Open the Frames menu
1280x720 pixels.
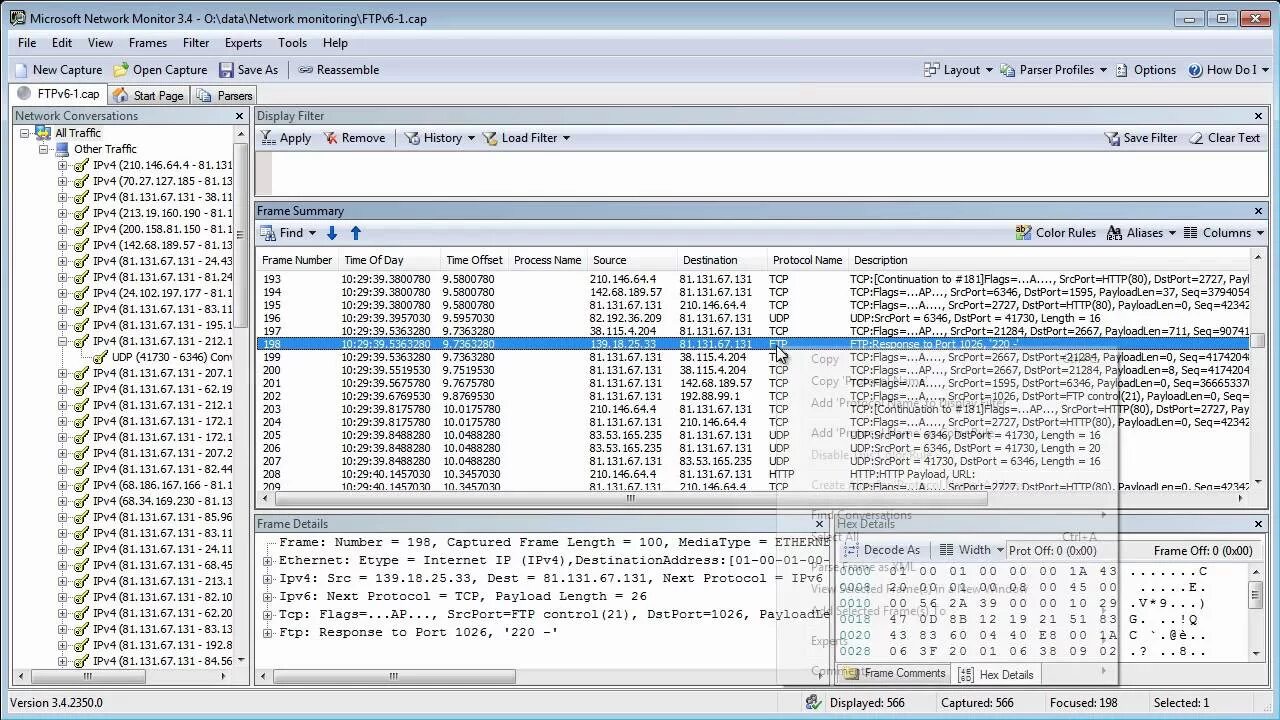(x=148, y=43)
